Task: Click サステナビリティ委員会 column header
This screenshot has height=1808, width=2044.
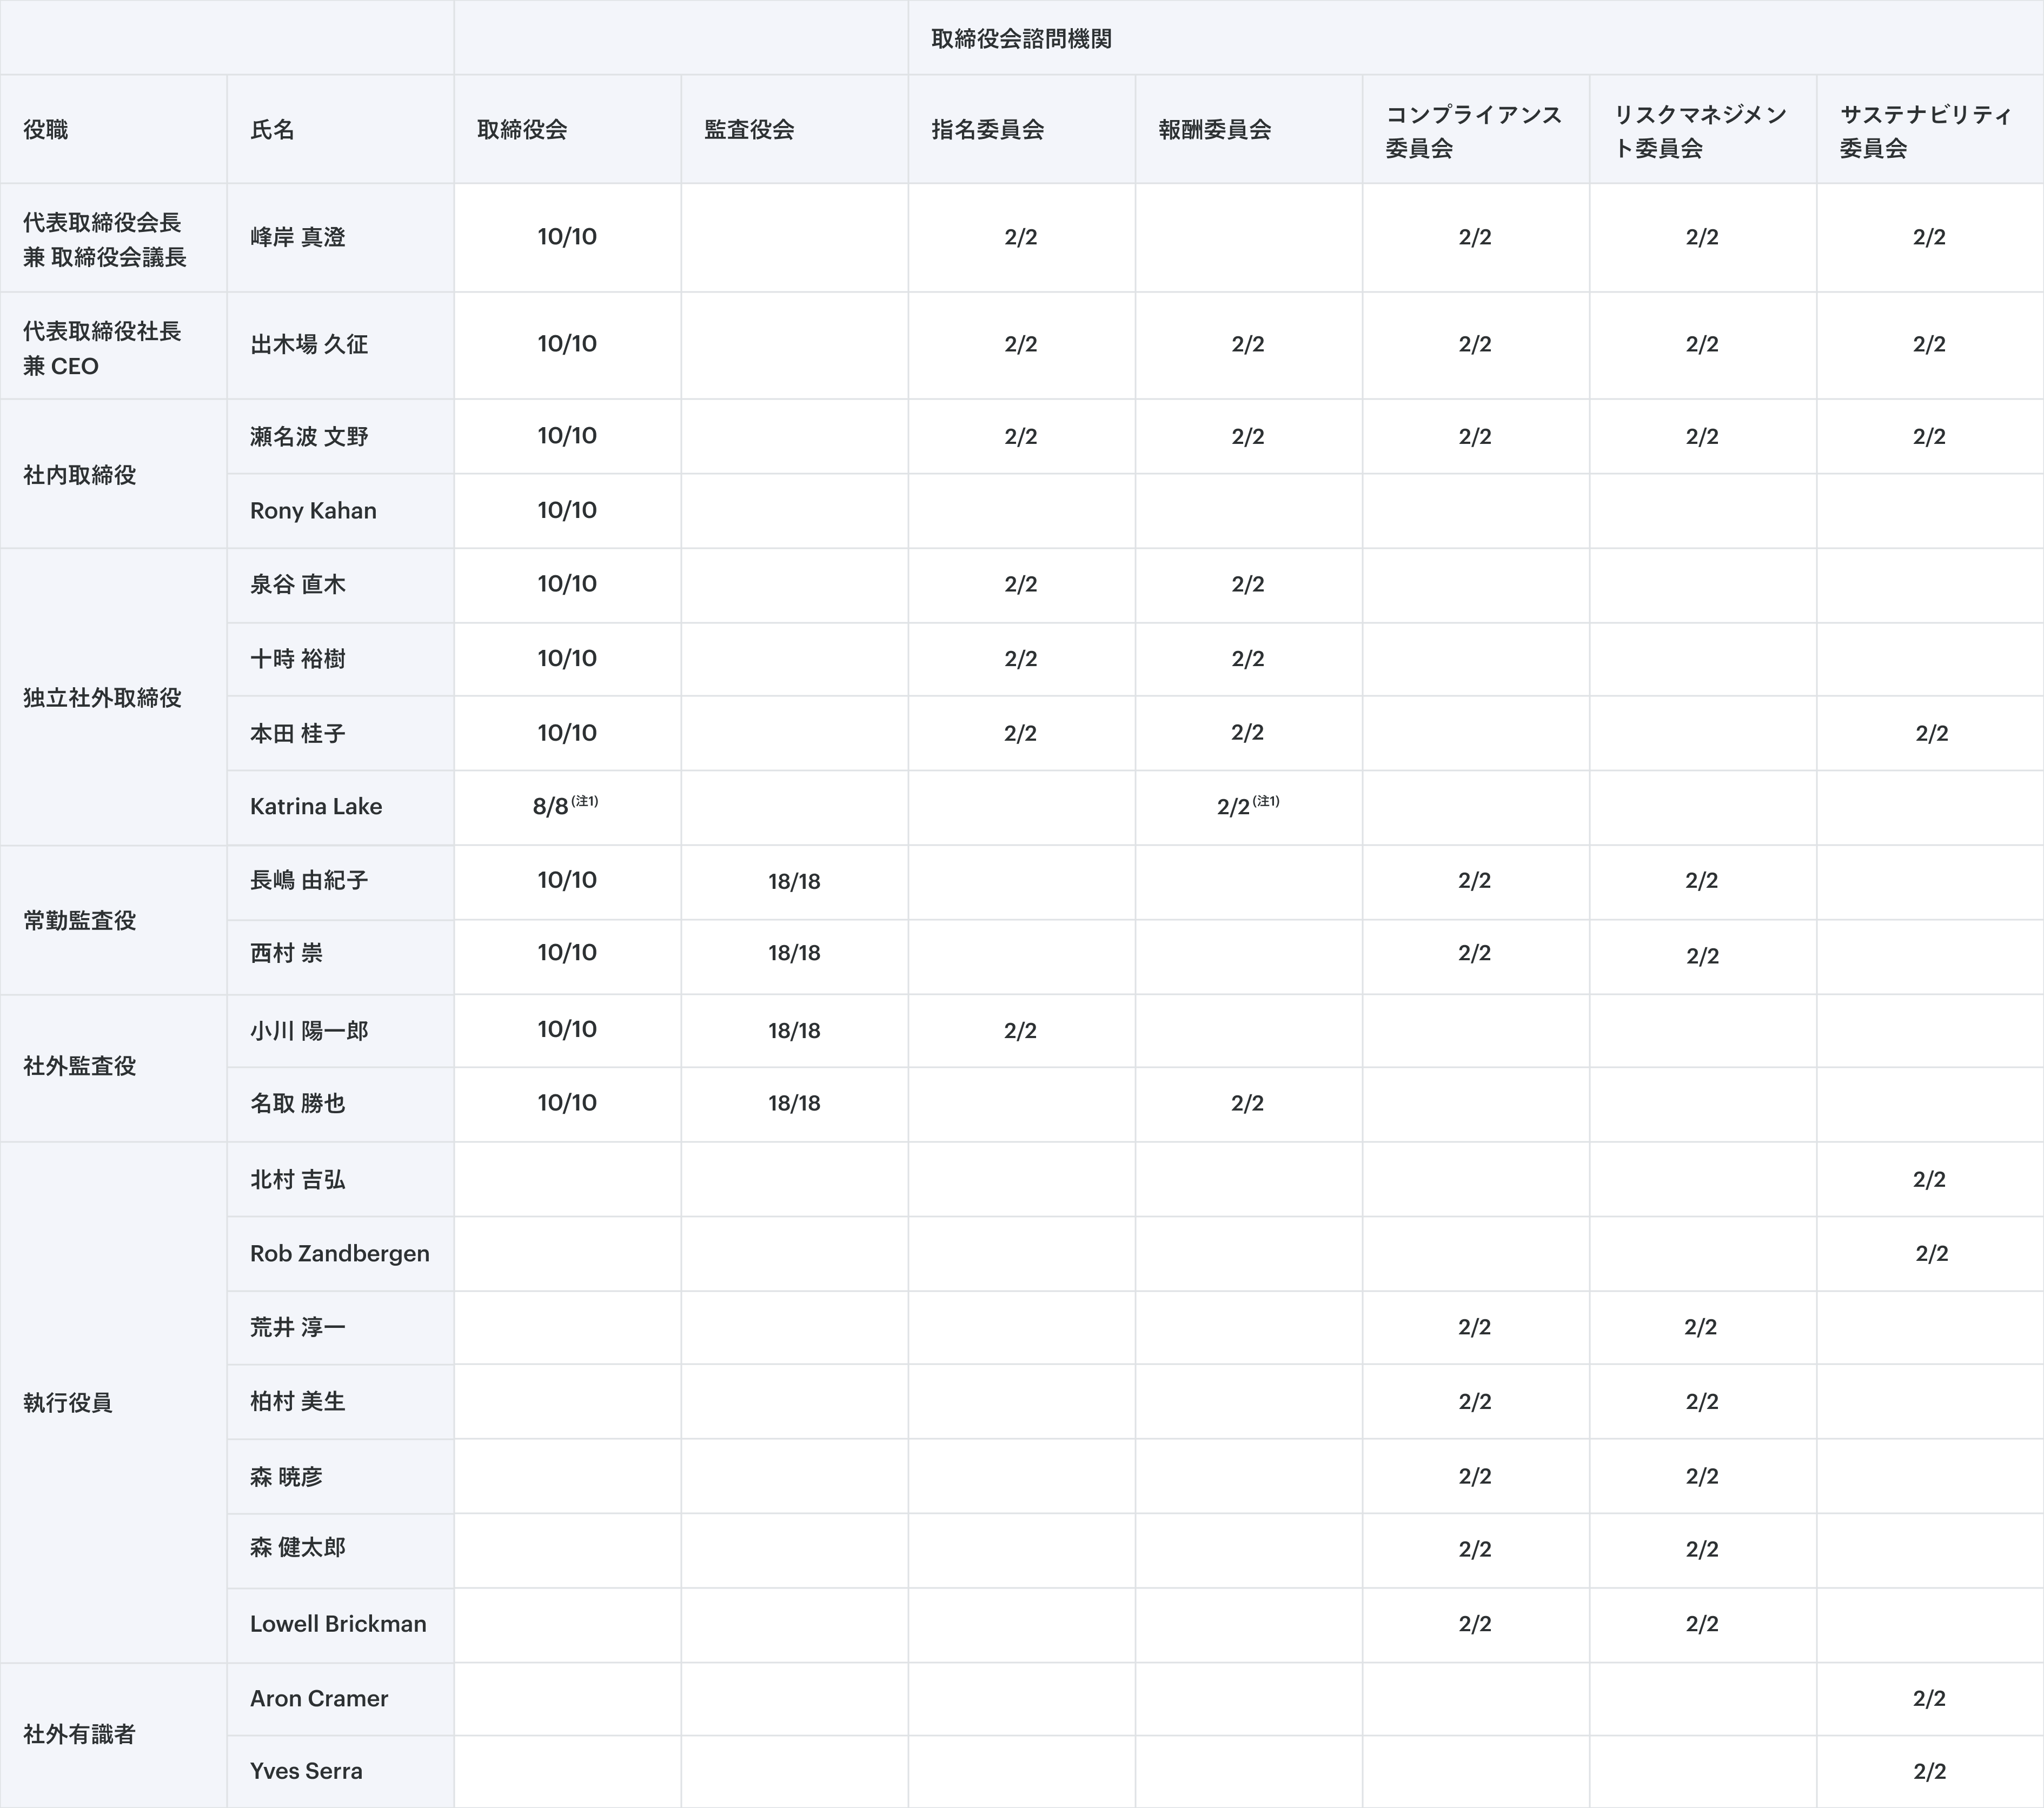Action: click(x=1926, y=131)
